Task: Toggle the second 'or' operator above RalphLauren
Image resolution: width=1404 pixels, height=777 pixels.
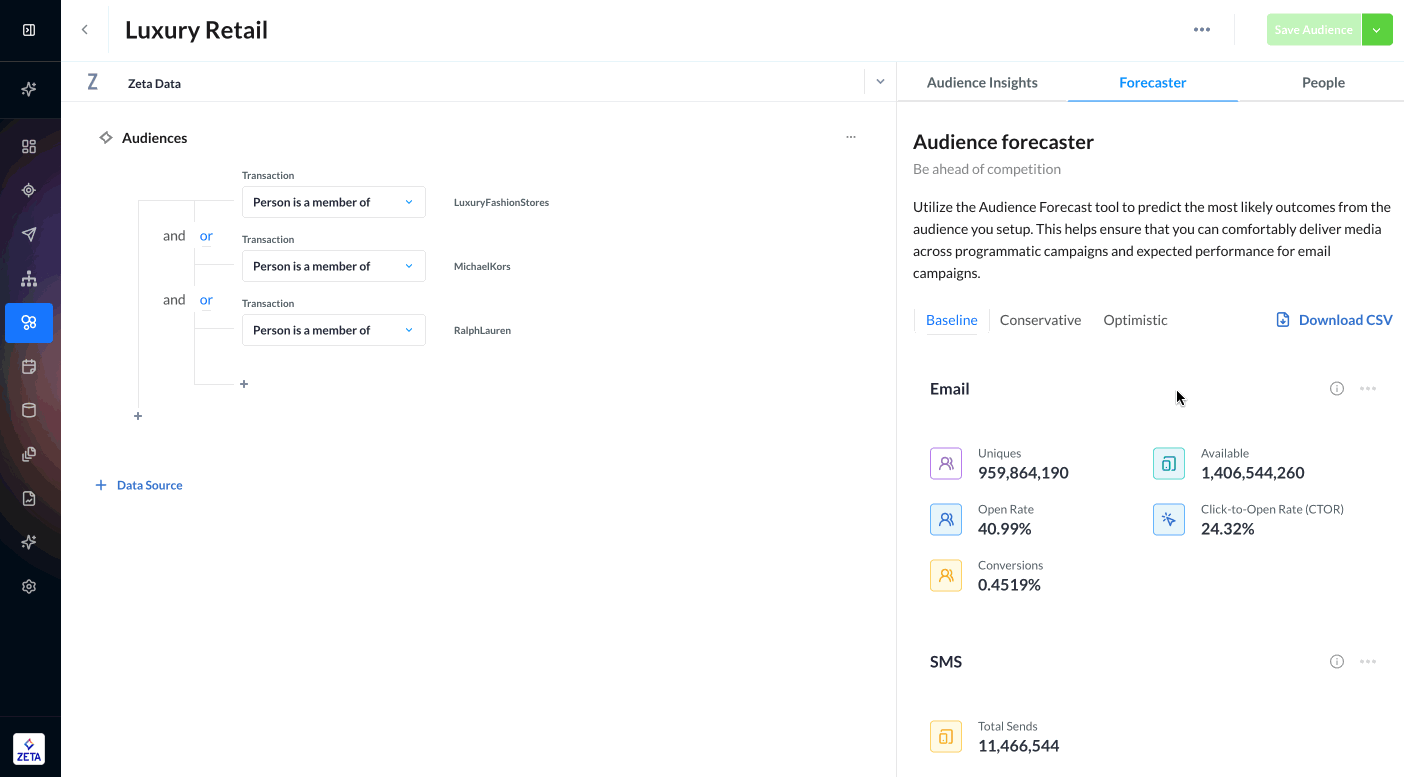Action: pyautogui.click(x=206, y=300)
